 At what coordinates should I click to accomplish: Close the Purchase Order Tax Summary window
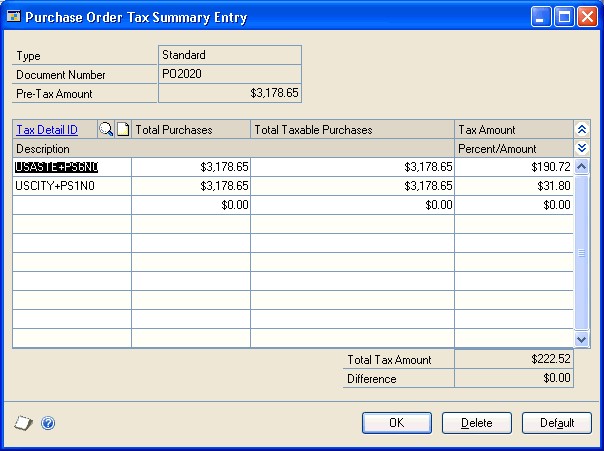(587, 17)
